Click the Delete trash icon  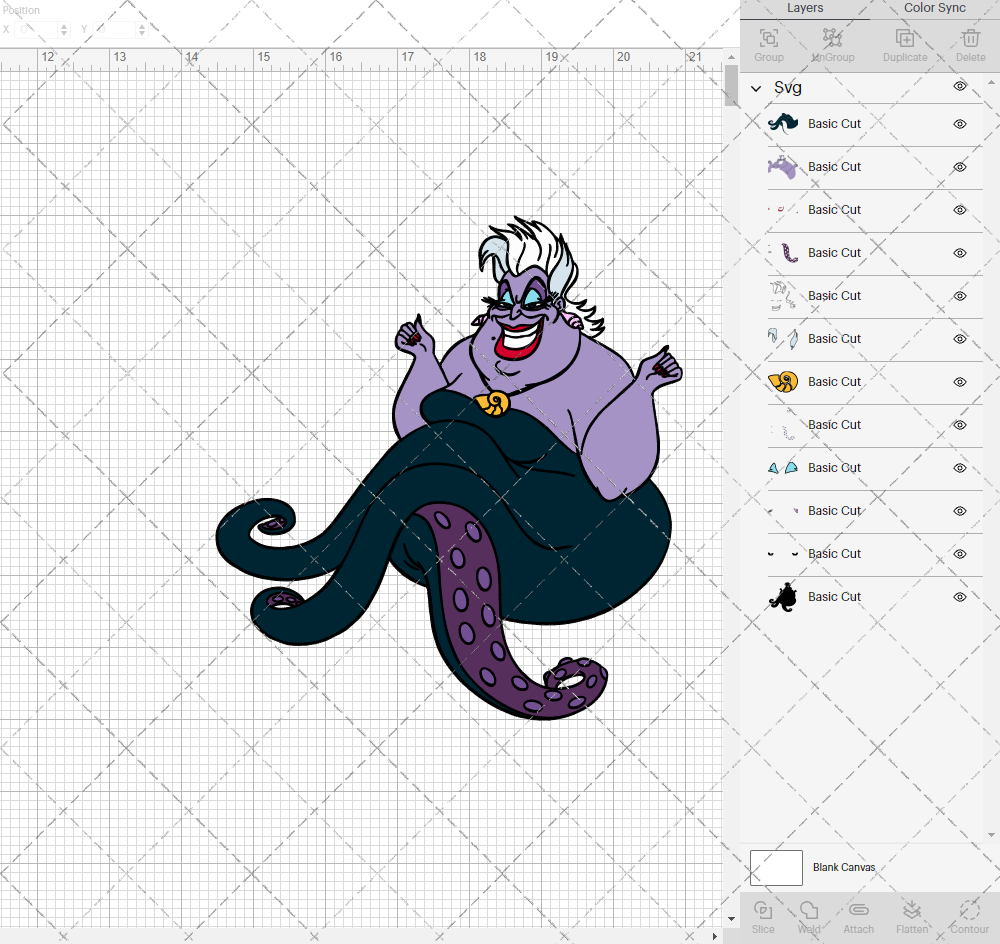971,39
